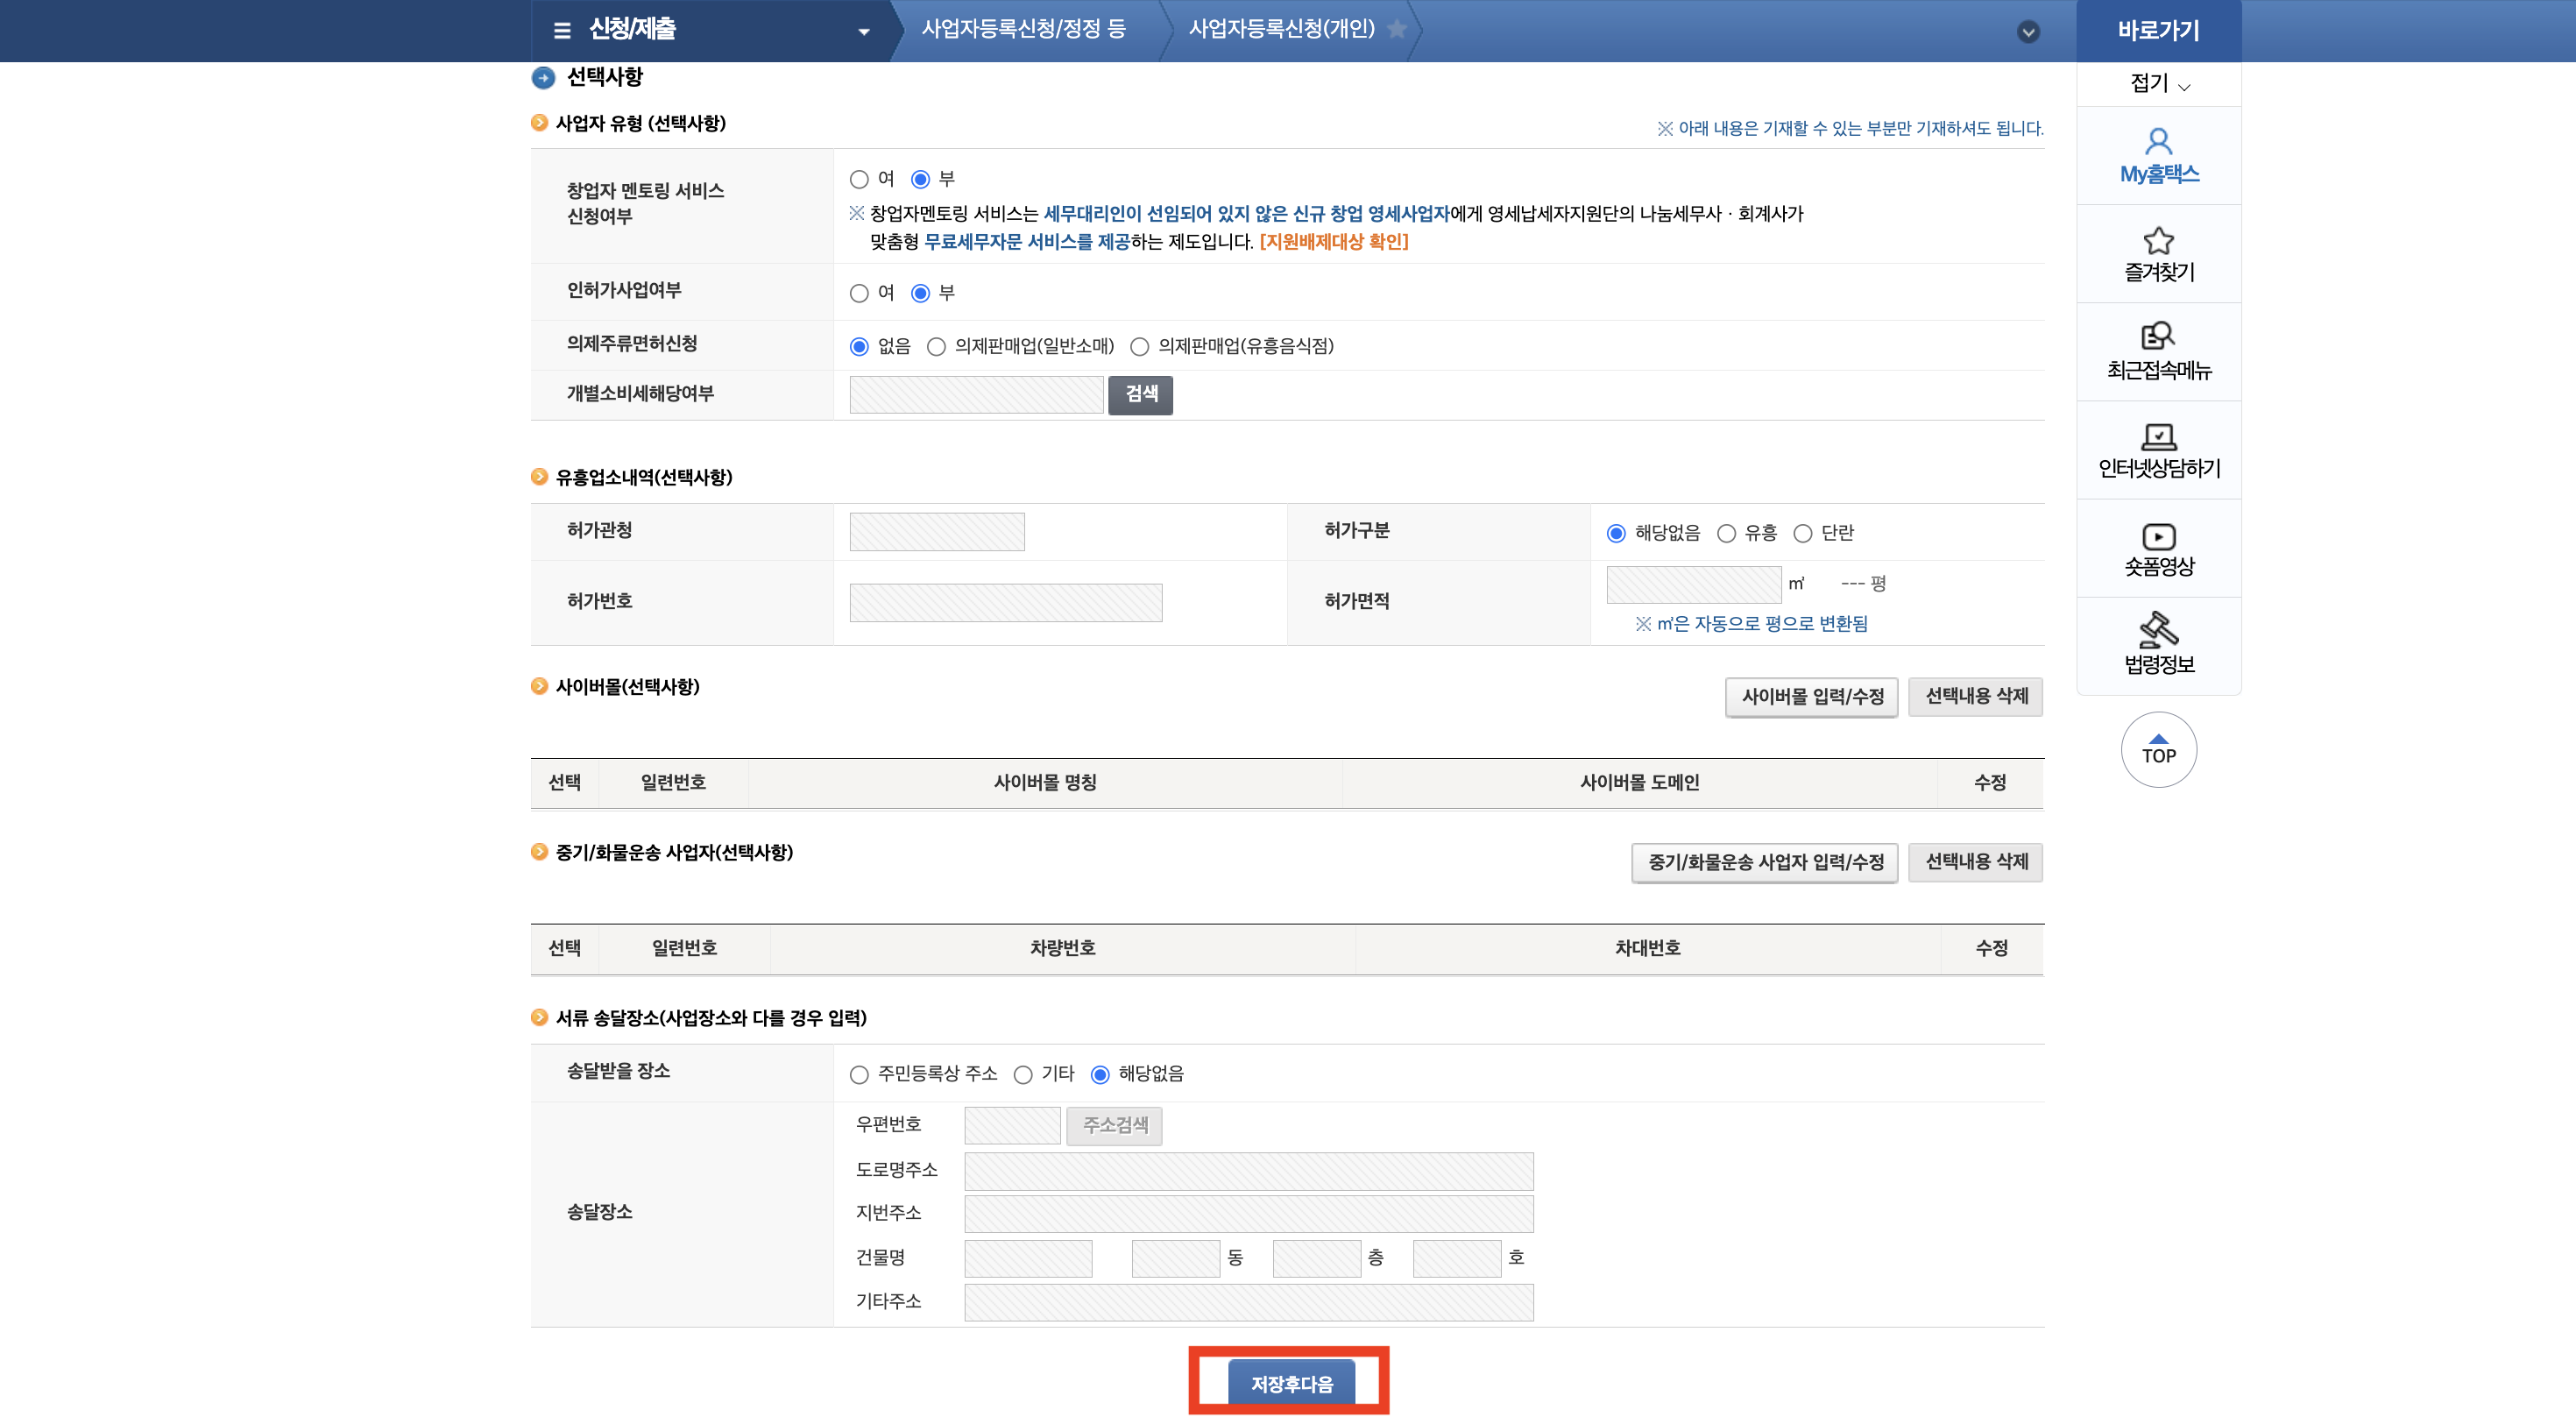This screenshot has width=2576, height=1417.
Task: Click the TOP scroll-up circle button
Action: (2158, 749)
